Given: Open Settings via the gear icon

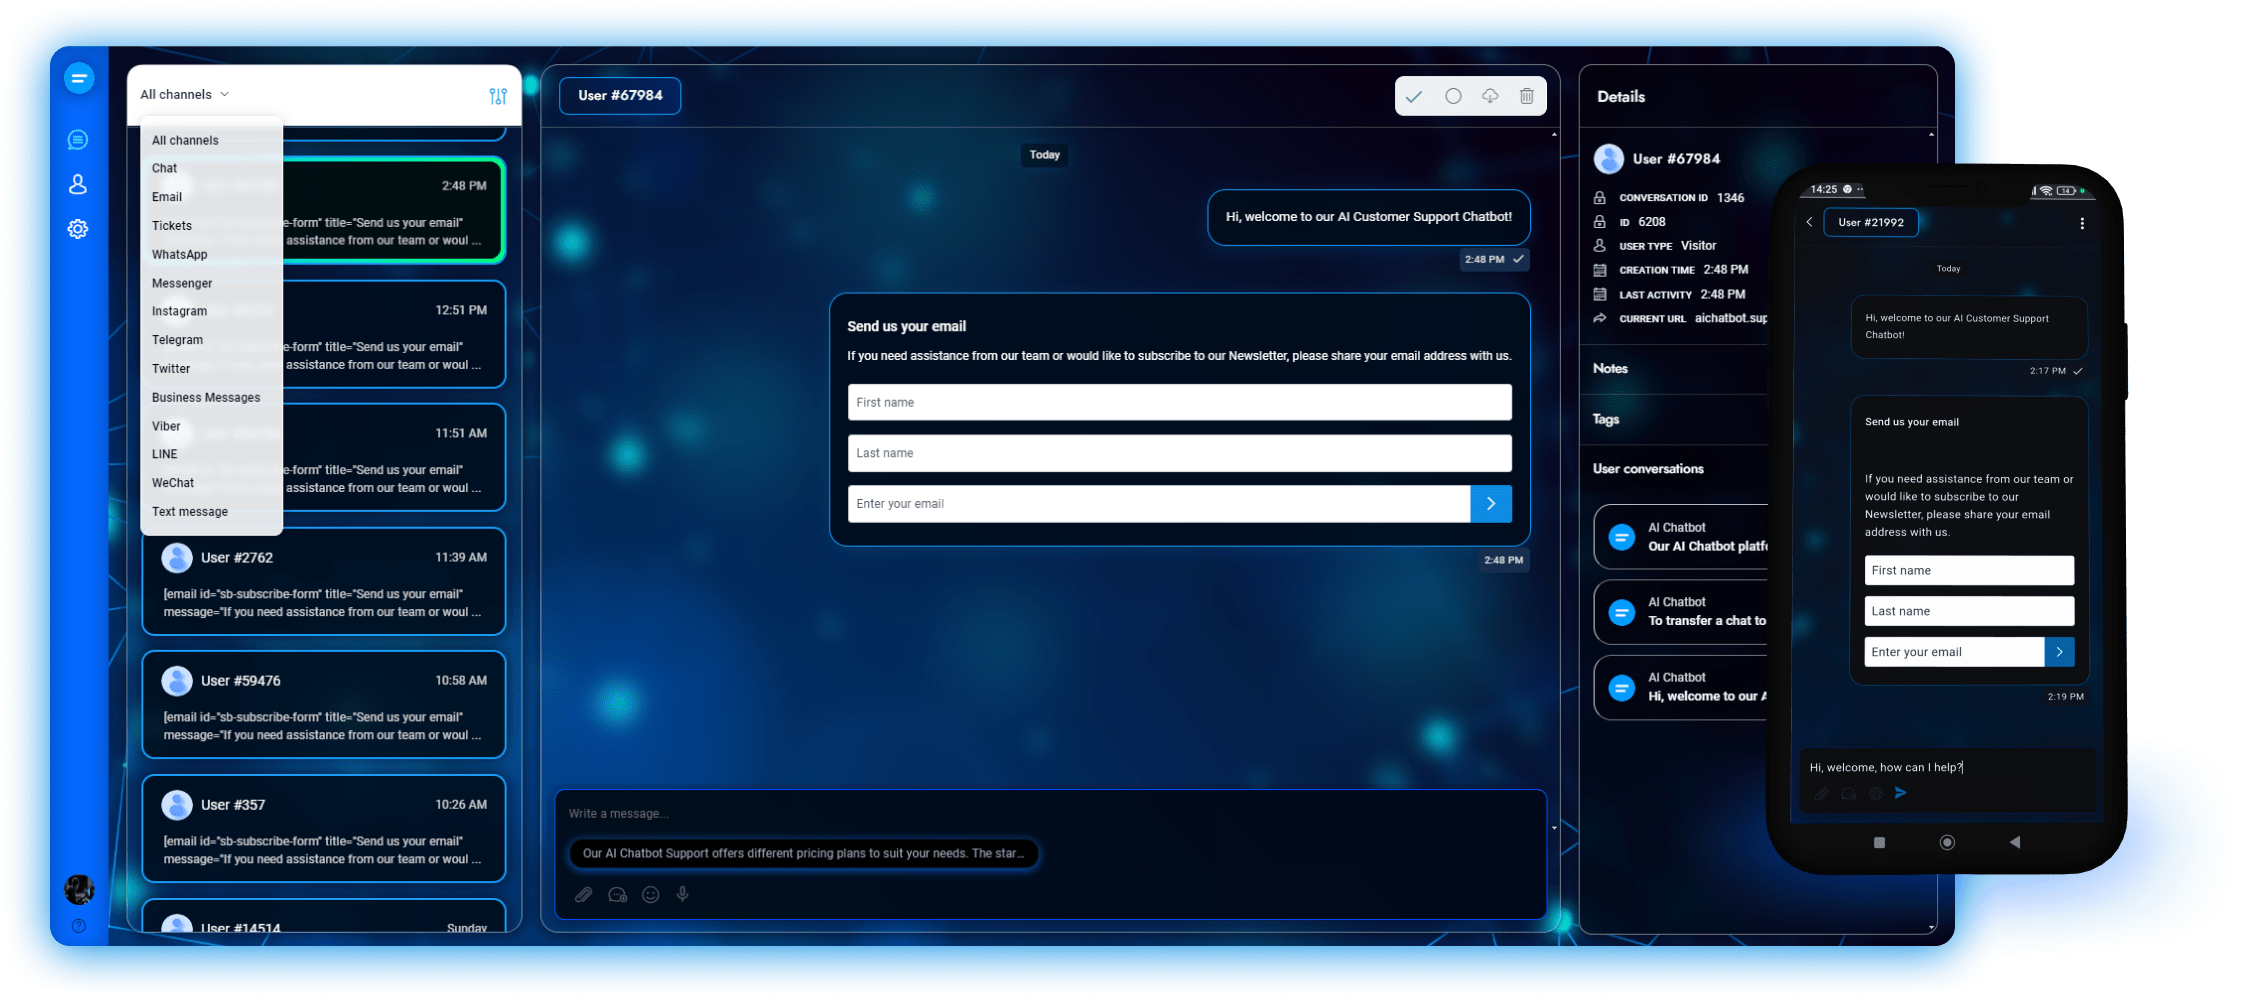Looking at the screenshot, I should 78,229.
